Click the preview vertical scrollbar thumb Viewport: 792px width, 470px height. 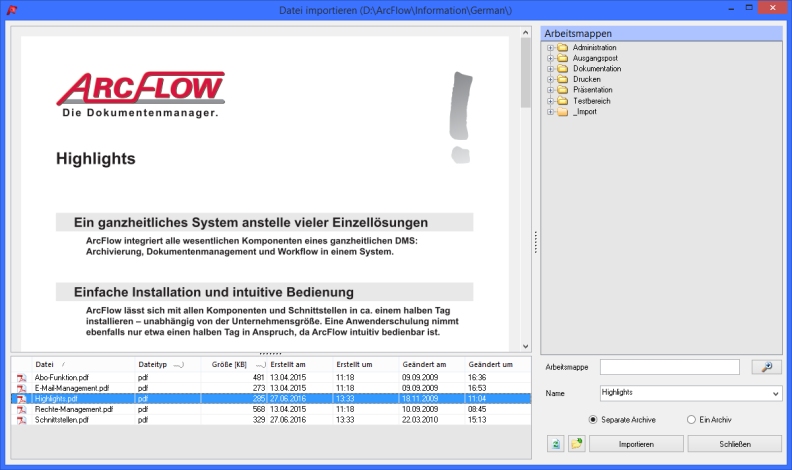point(525,73)
